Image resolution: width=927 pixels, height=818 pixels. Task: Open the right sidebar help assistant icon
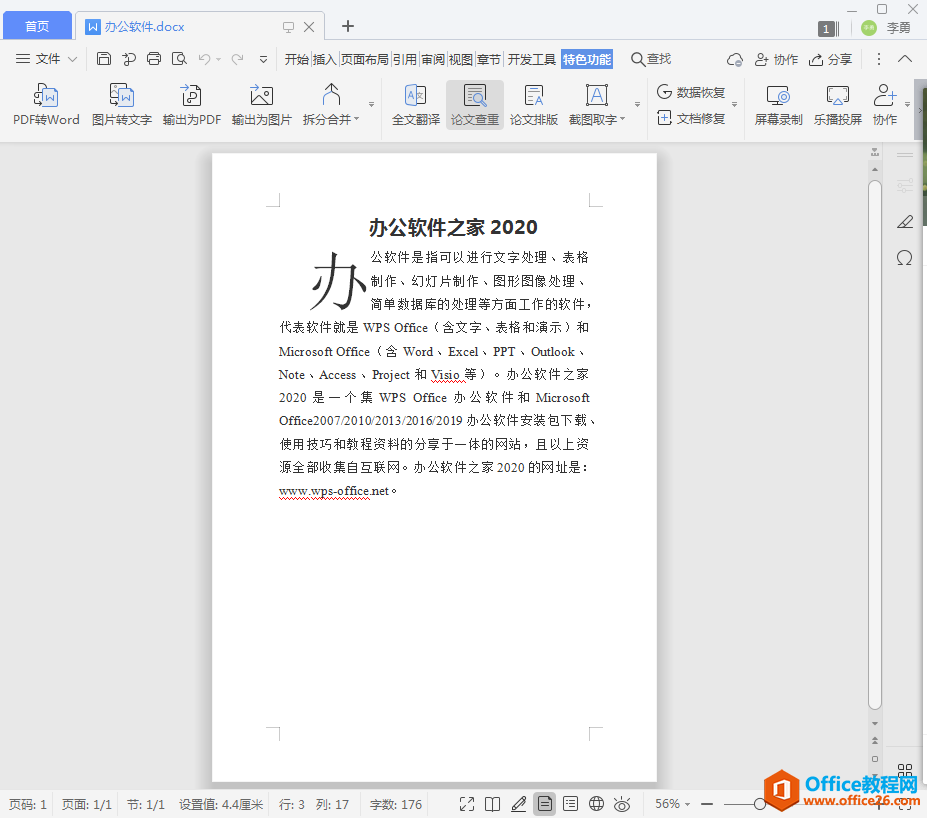(x=905, y=258)
